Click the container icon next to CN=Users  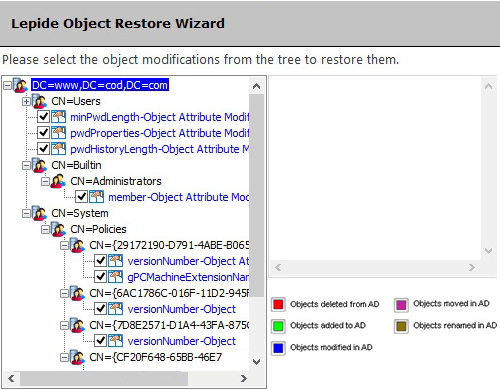tap(39, 101)
